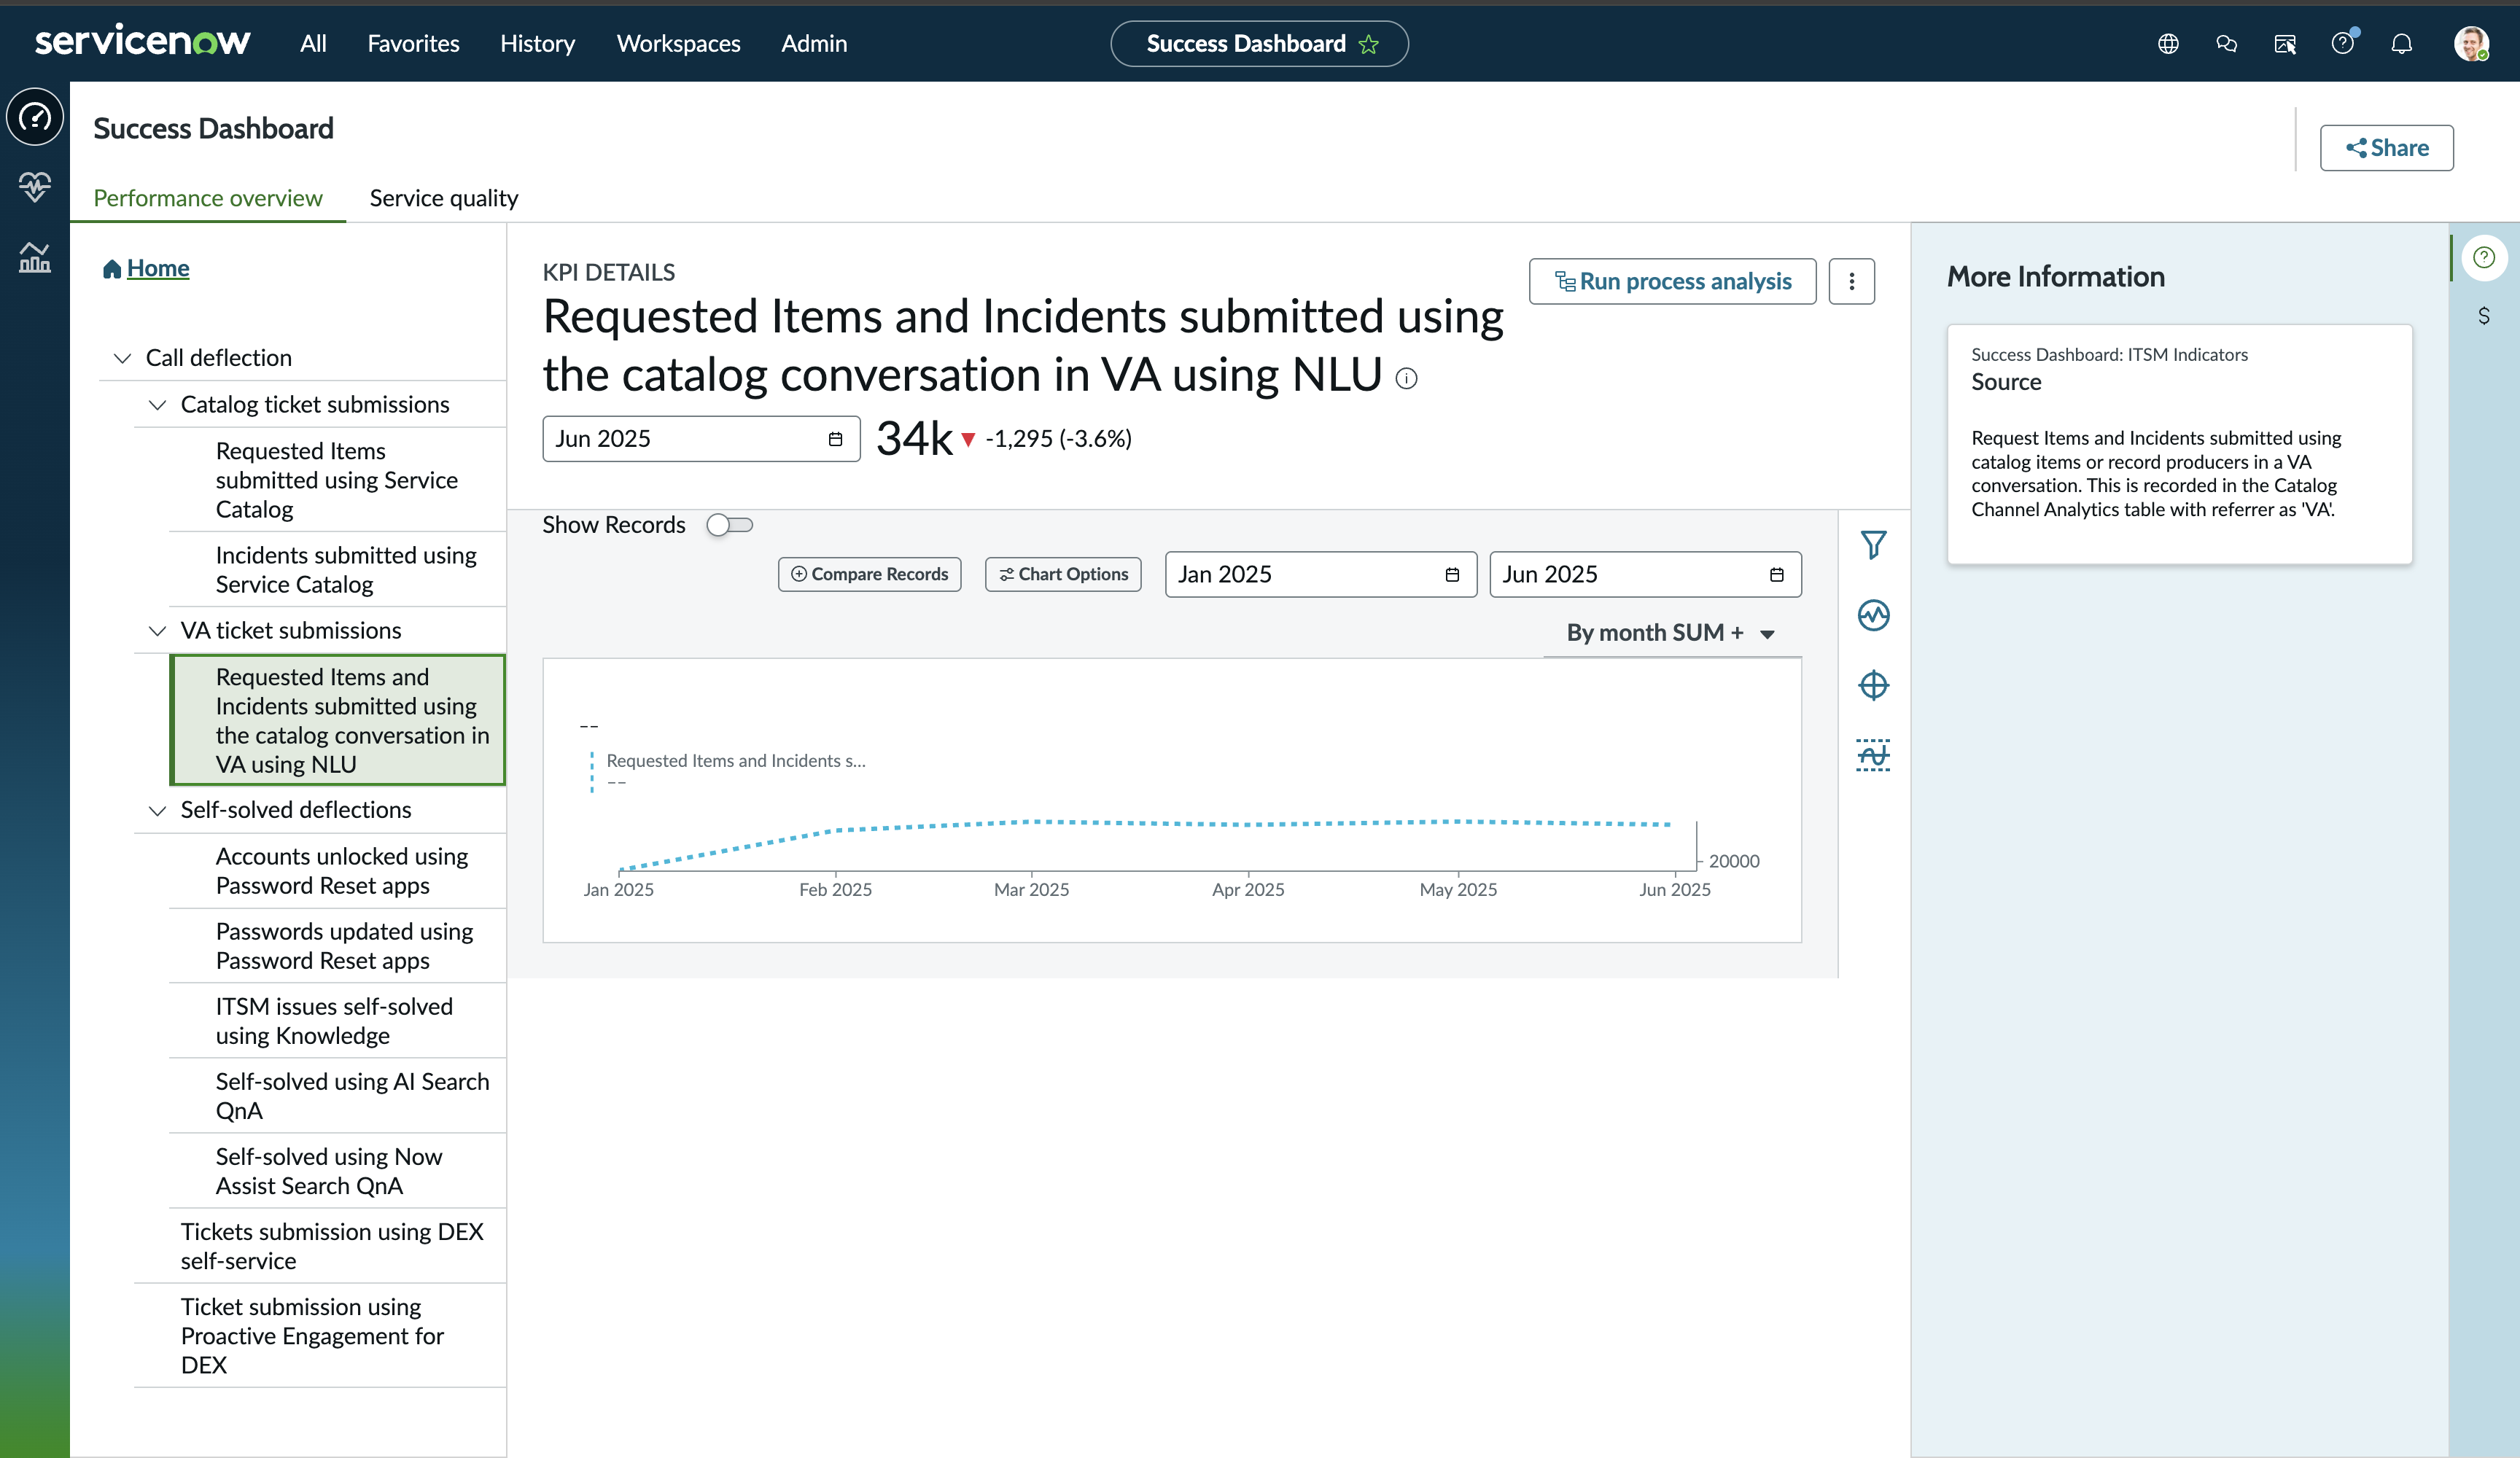
Task: Open the Workspaces menu
Action: tap(678, 44)
